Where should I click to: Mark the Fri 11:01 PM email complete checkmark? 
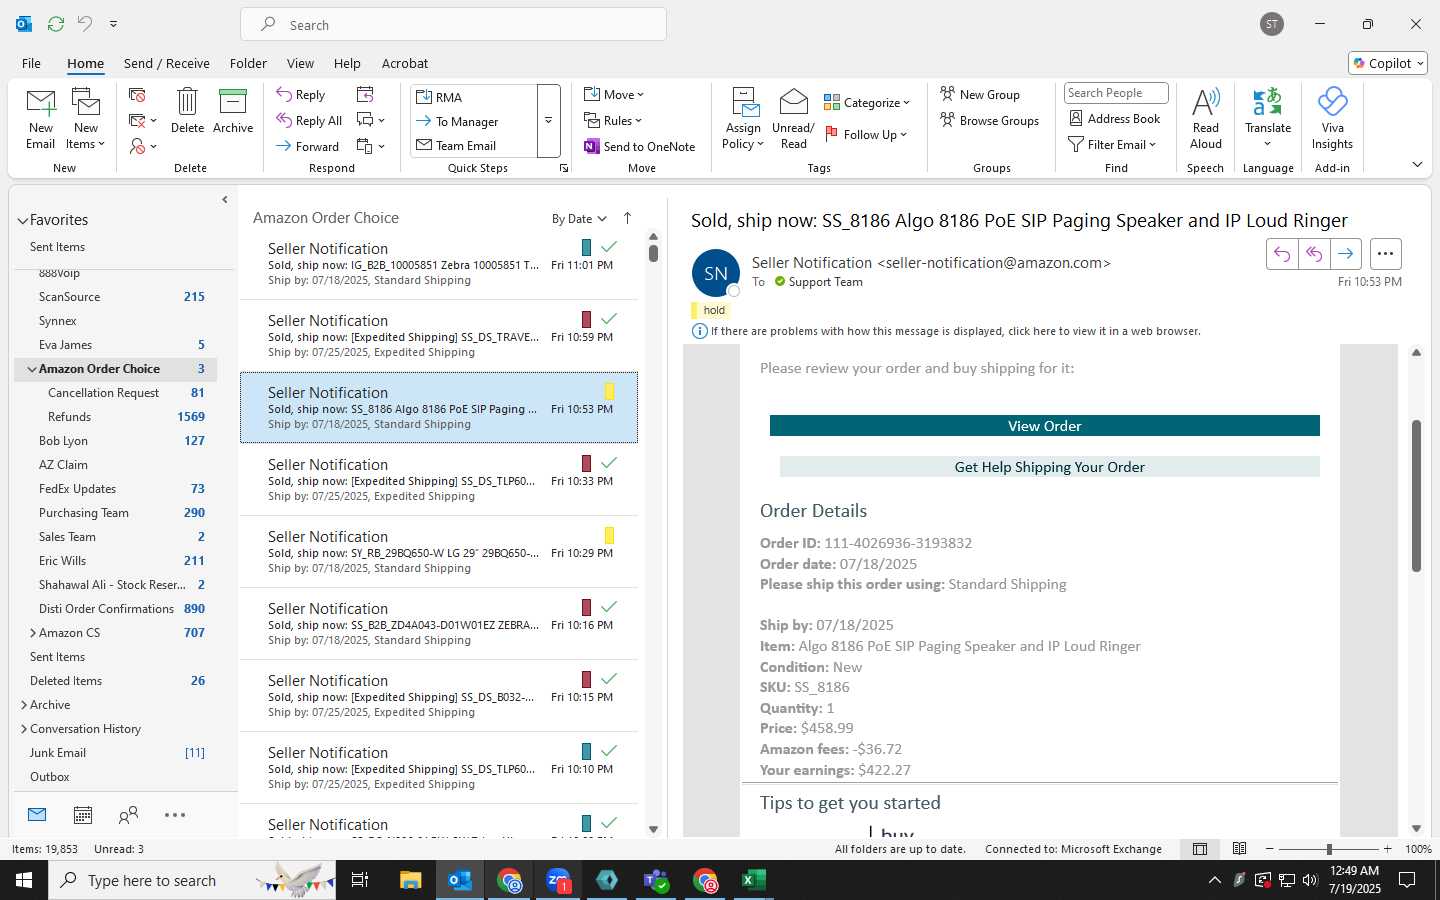coord(609,246)
